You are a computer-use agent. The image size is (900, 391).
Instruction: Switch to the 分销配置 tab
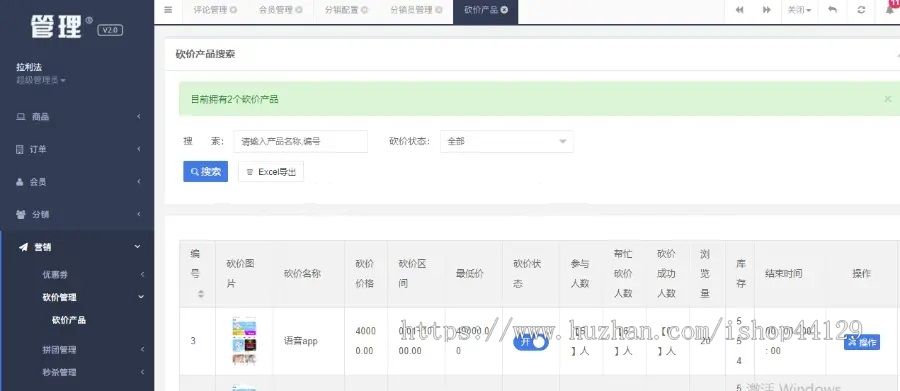tap(342, 10)
